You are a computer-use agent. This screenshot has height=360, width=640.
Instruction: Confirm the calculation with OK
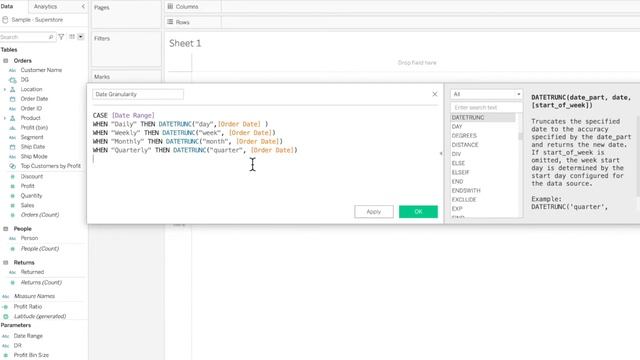click(x=418, y=211)
